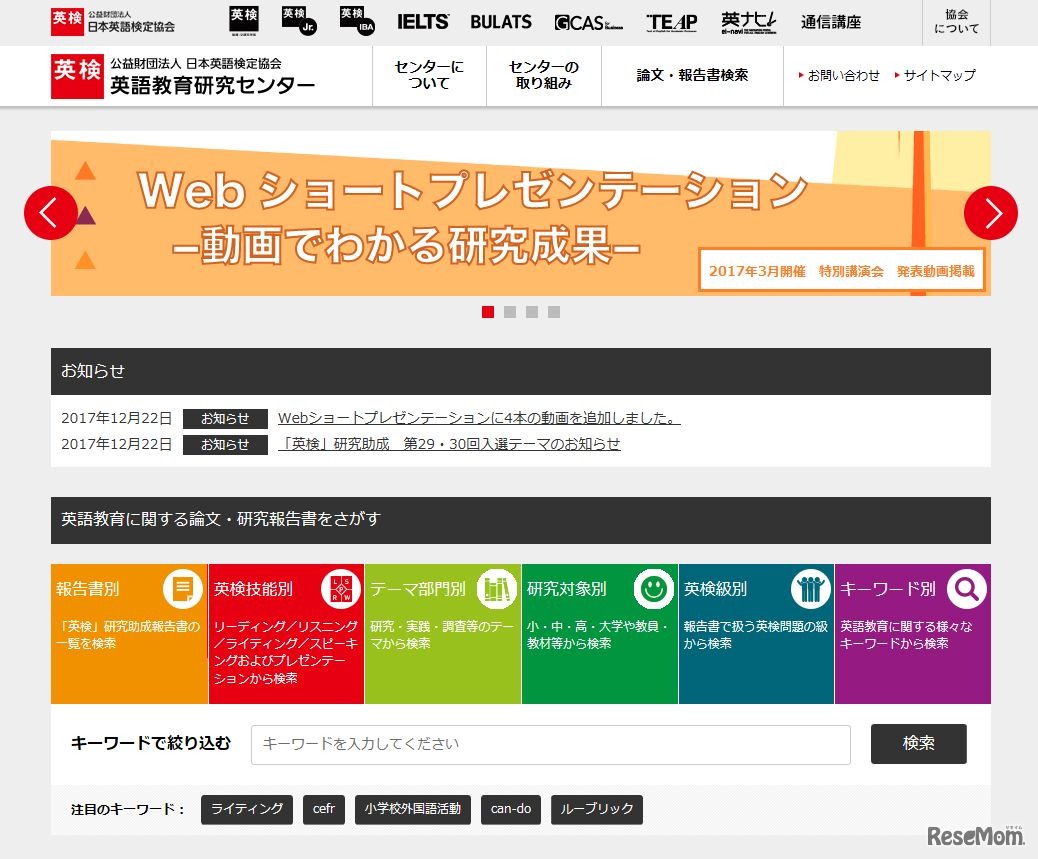Viewport: 1038px width, 859px height.
Task: Advance banner with right arrow button
Action: pos(990,213)
